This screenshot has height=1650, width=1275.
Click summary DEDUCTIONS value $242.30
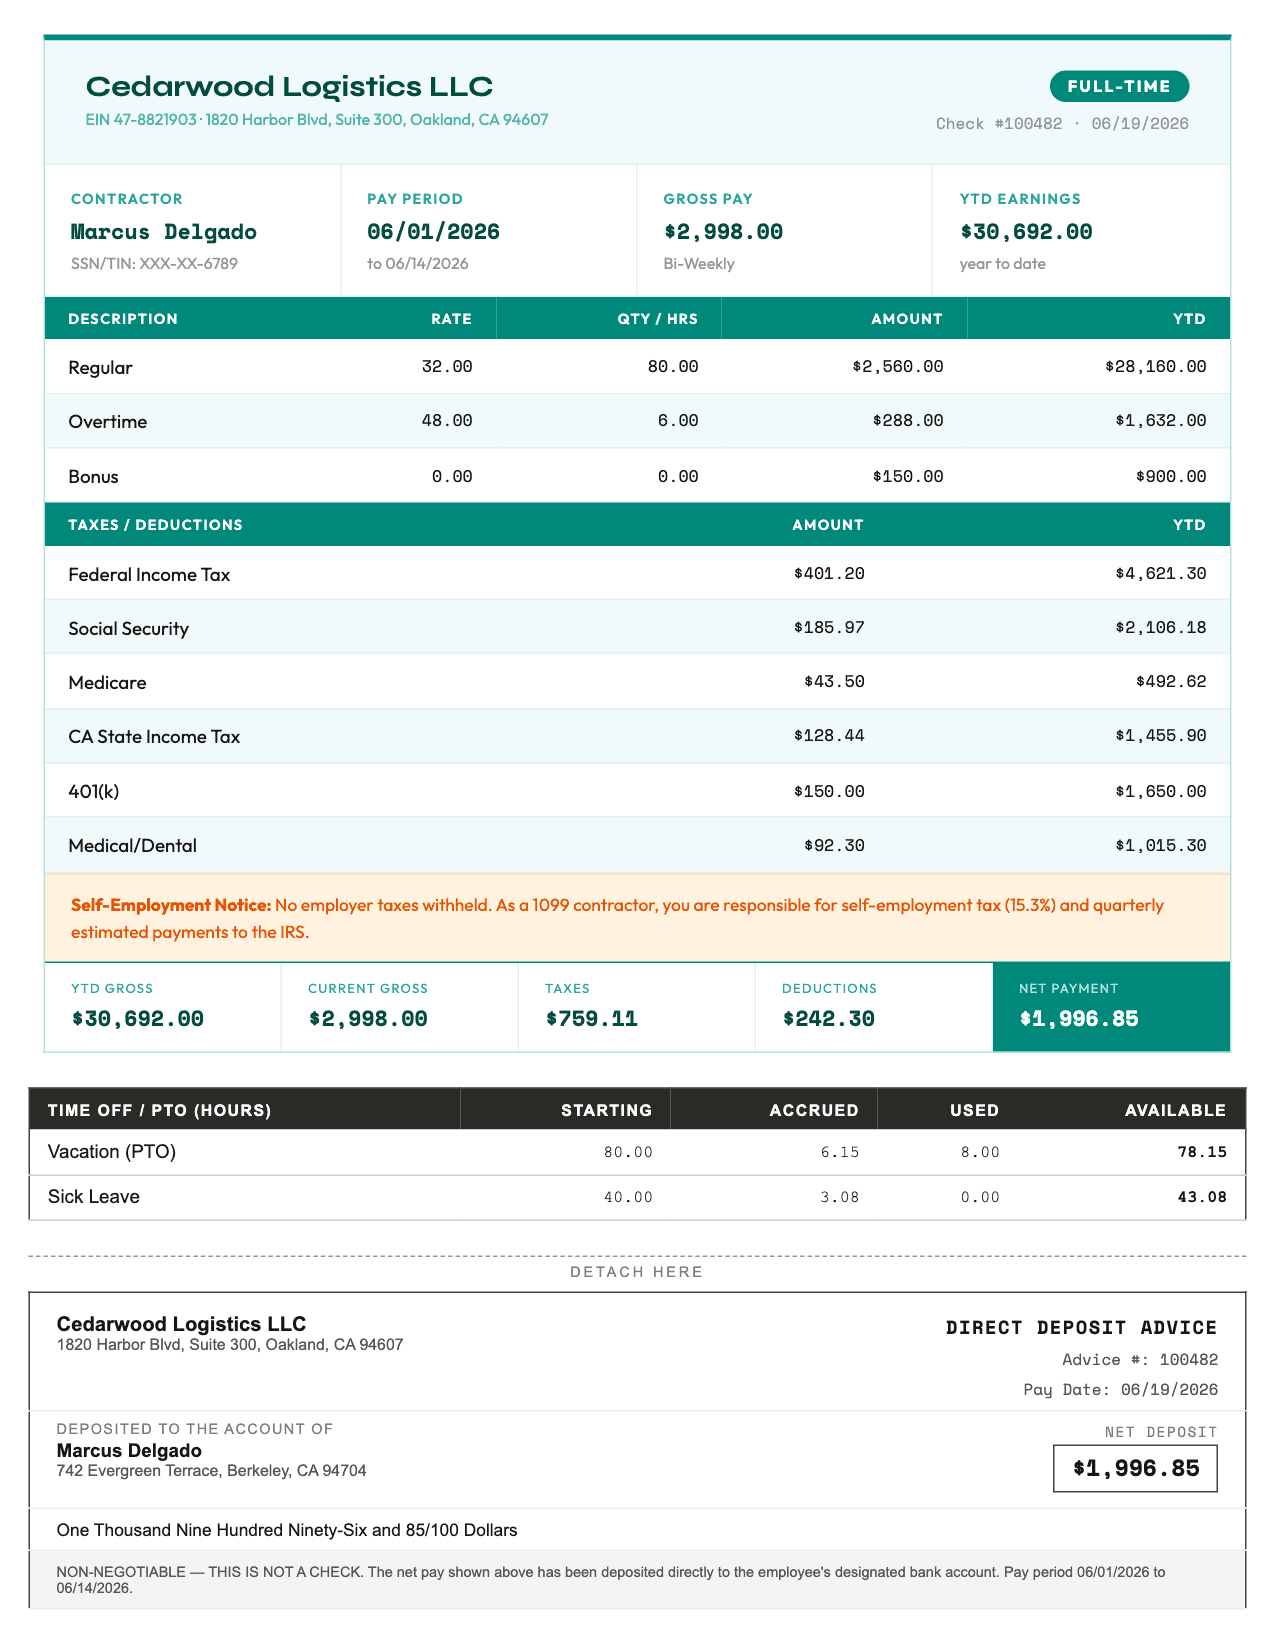pos(828,1019)
